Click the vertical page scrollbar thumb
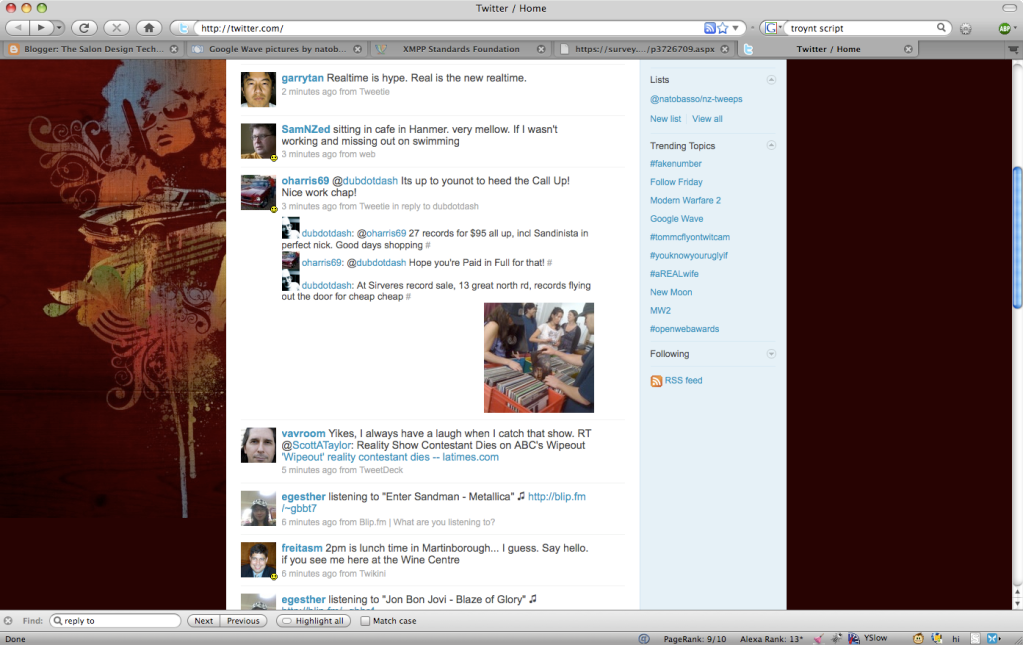Screen dimensions: 1023x645 click(x=1017, y=237)
